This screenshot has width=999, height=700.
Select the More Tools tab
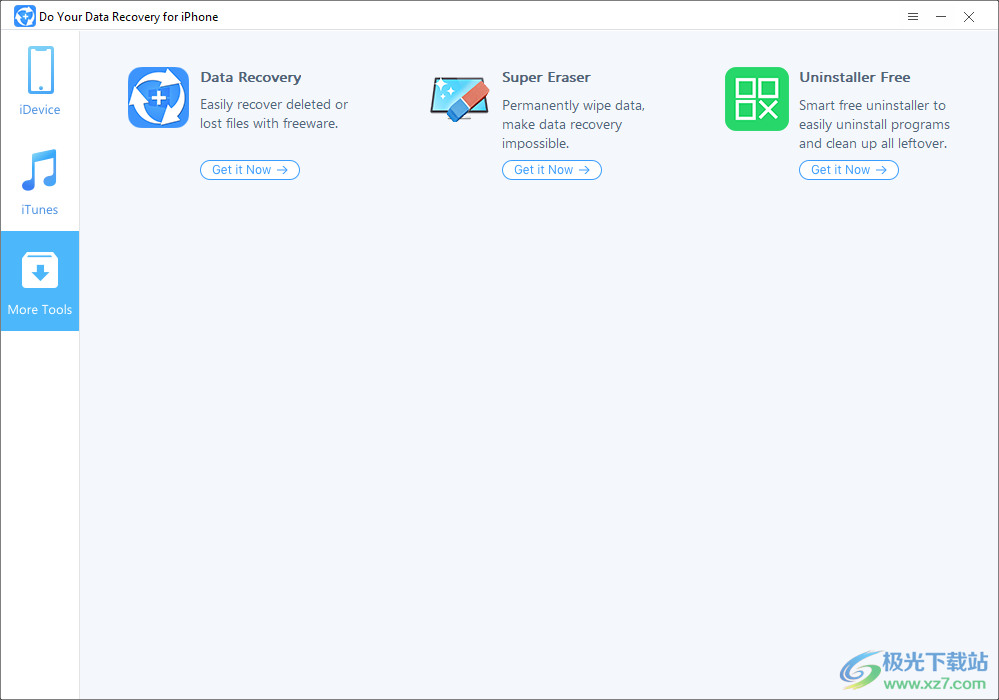pyautogui.click(x=40, y=281)
